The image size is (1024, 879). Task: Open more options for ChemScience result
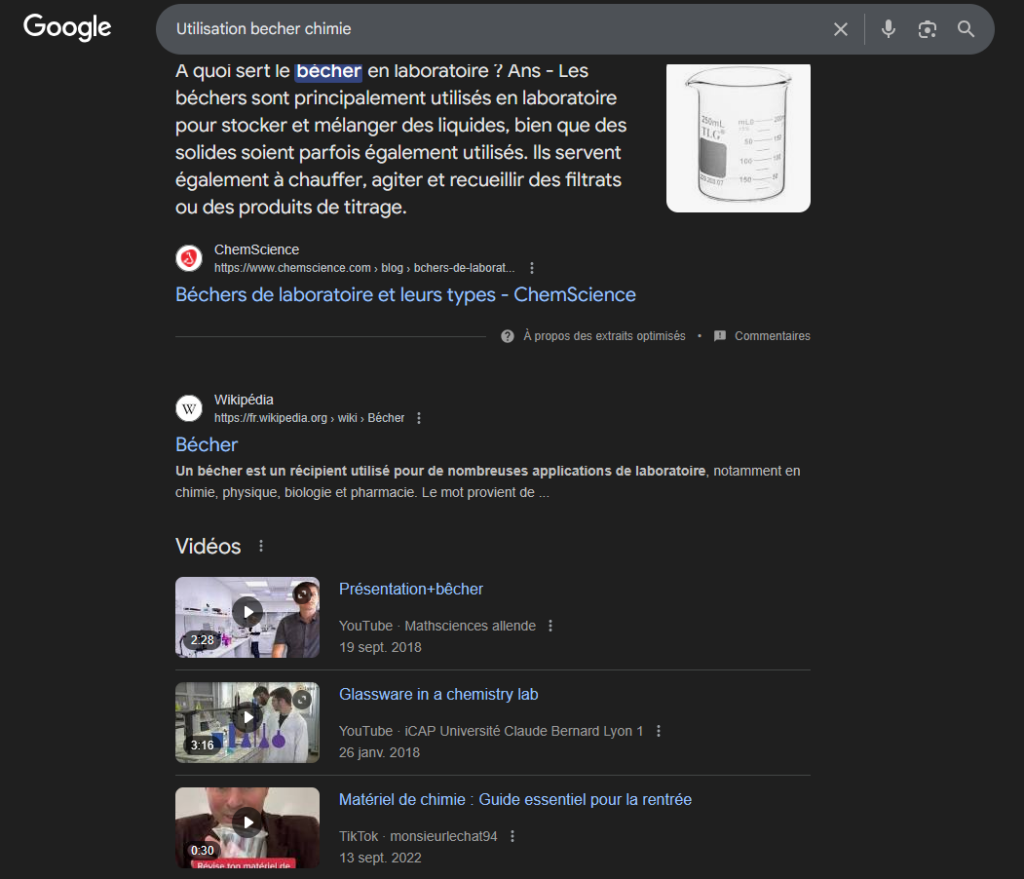click(532, 268)
